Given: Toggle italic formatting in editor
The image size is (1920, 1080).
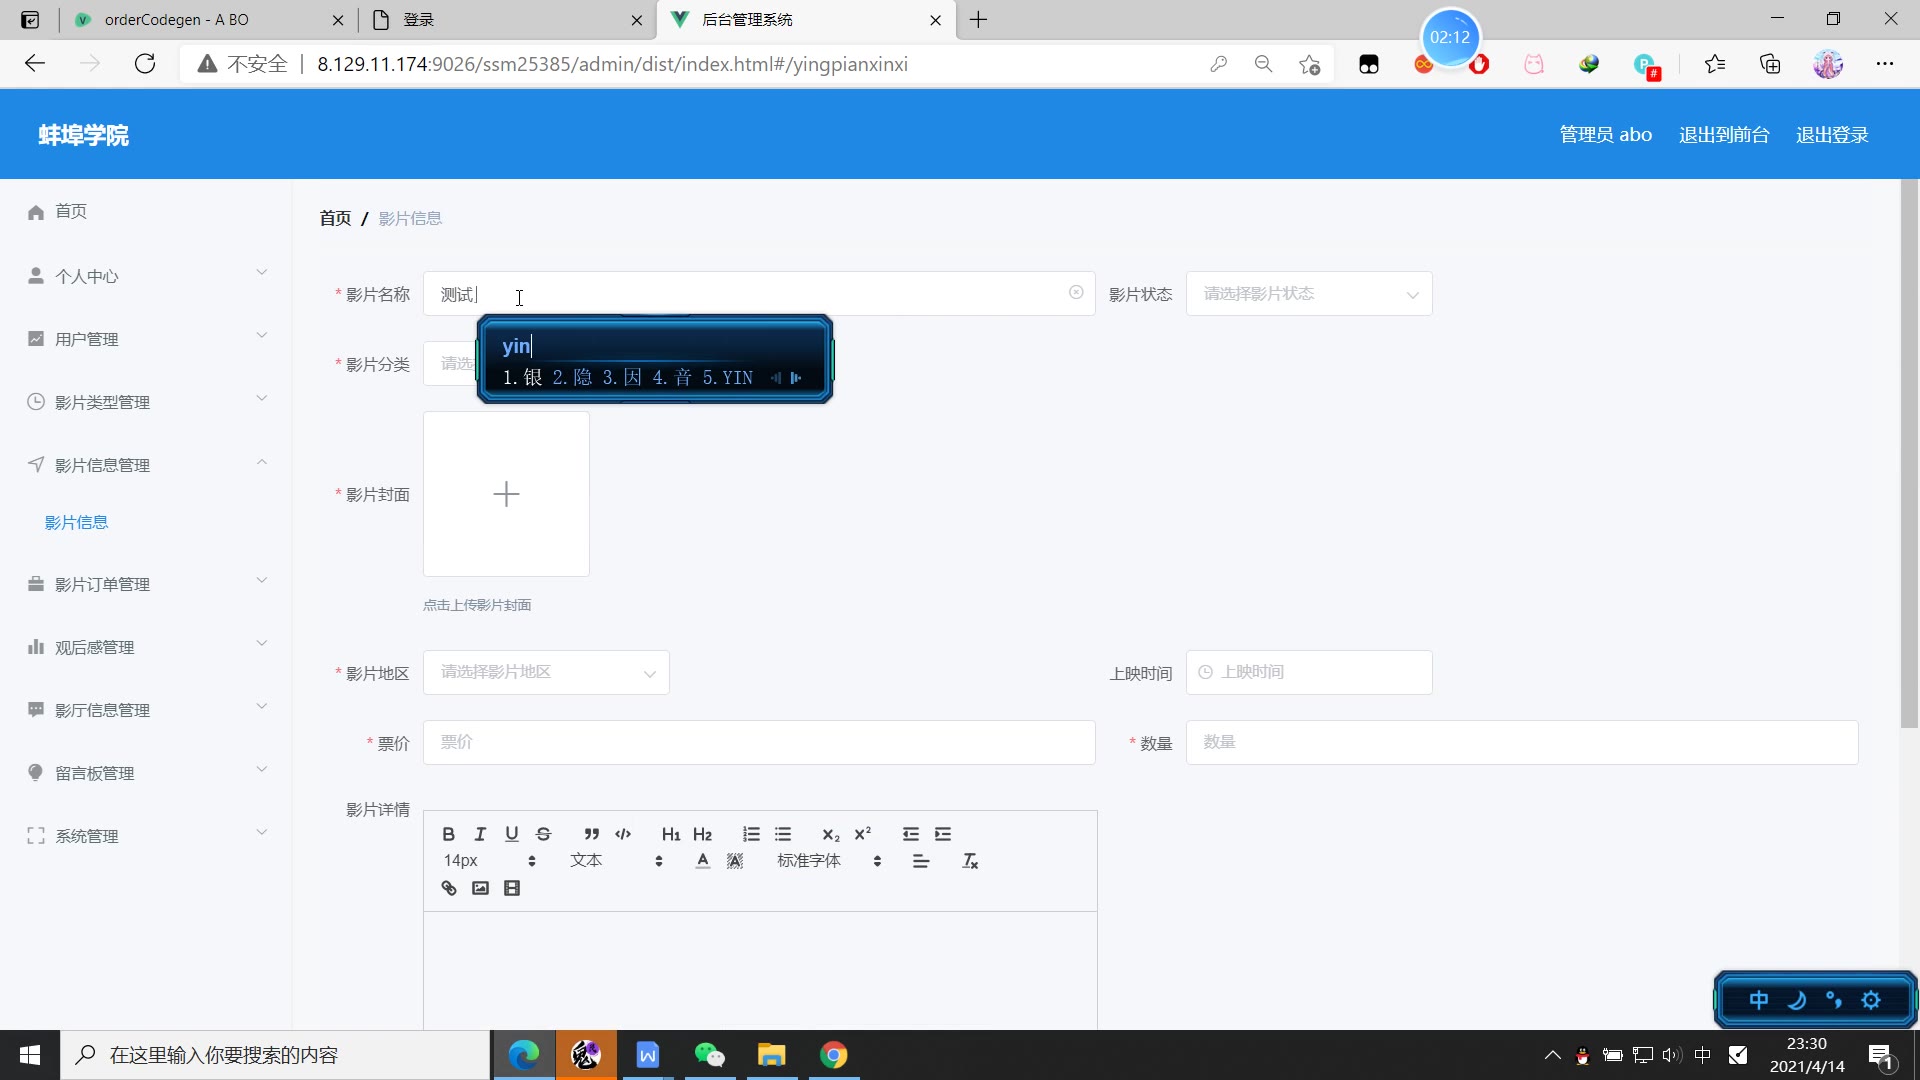Looking at the screenshot, I should [480, 834].
